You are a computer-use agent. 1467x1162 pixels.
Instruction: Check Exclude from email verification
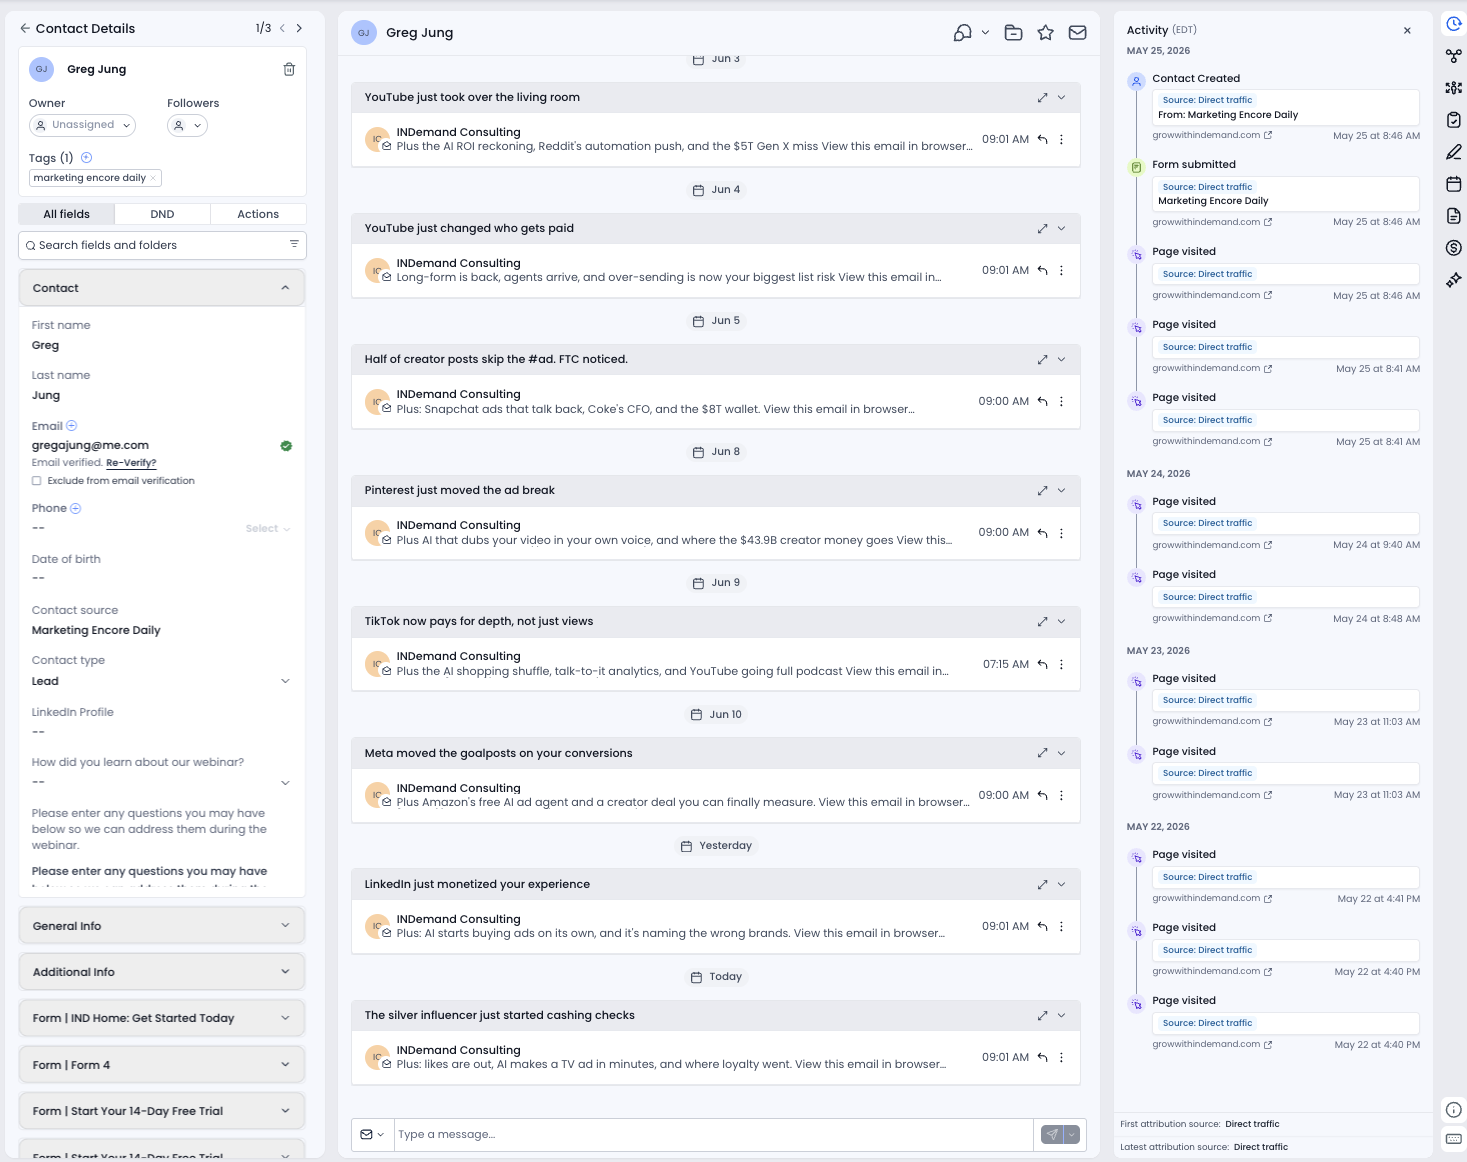coord(37,481)
